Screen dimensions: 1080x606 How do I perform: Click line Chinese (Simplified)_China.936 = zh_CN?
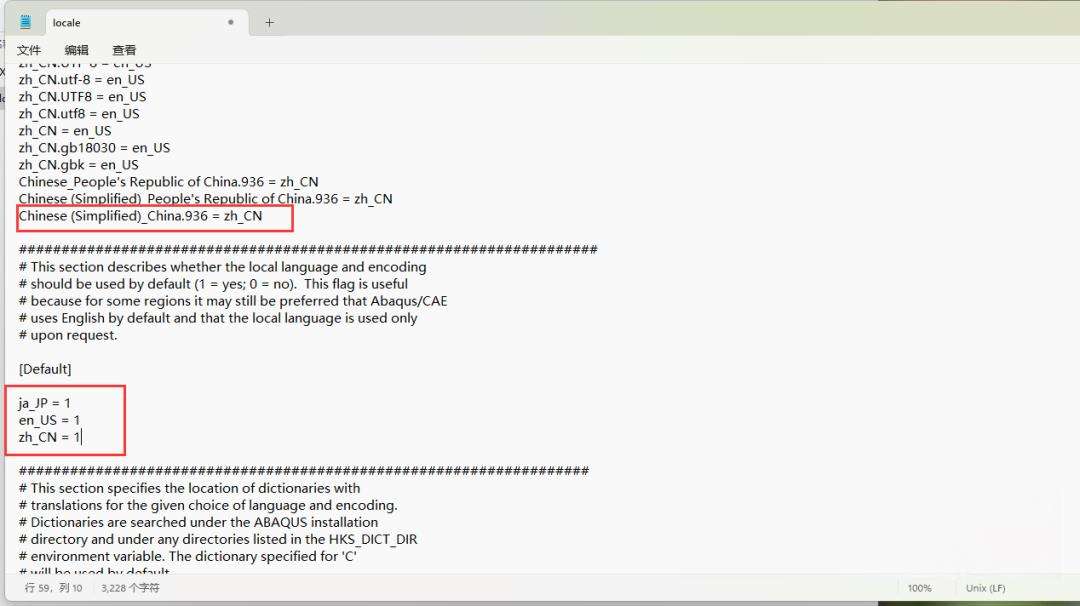(x=141, y=216)
